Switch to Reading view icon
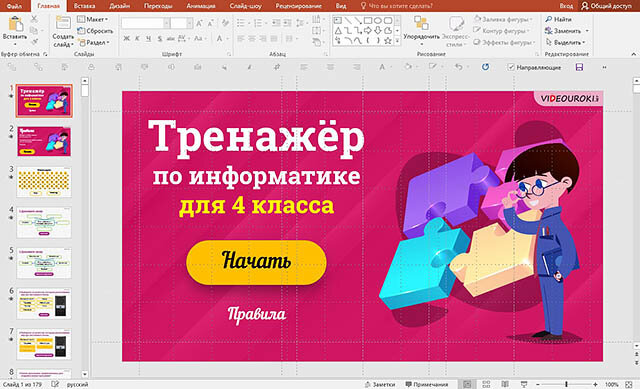Viewport: 640px width, 389px height. point(505,384)
